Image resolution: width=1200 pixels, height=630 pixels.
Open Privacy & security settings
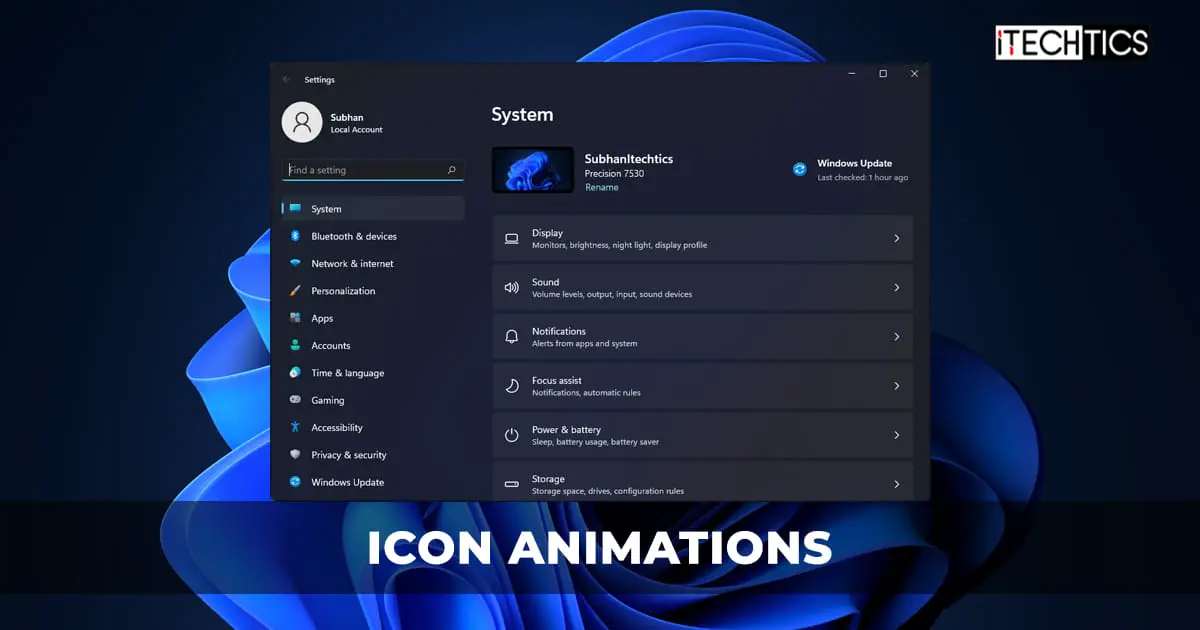[373, 454]
